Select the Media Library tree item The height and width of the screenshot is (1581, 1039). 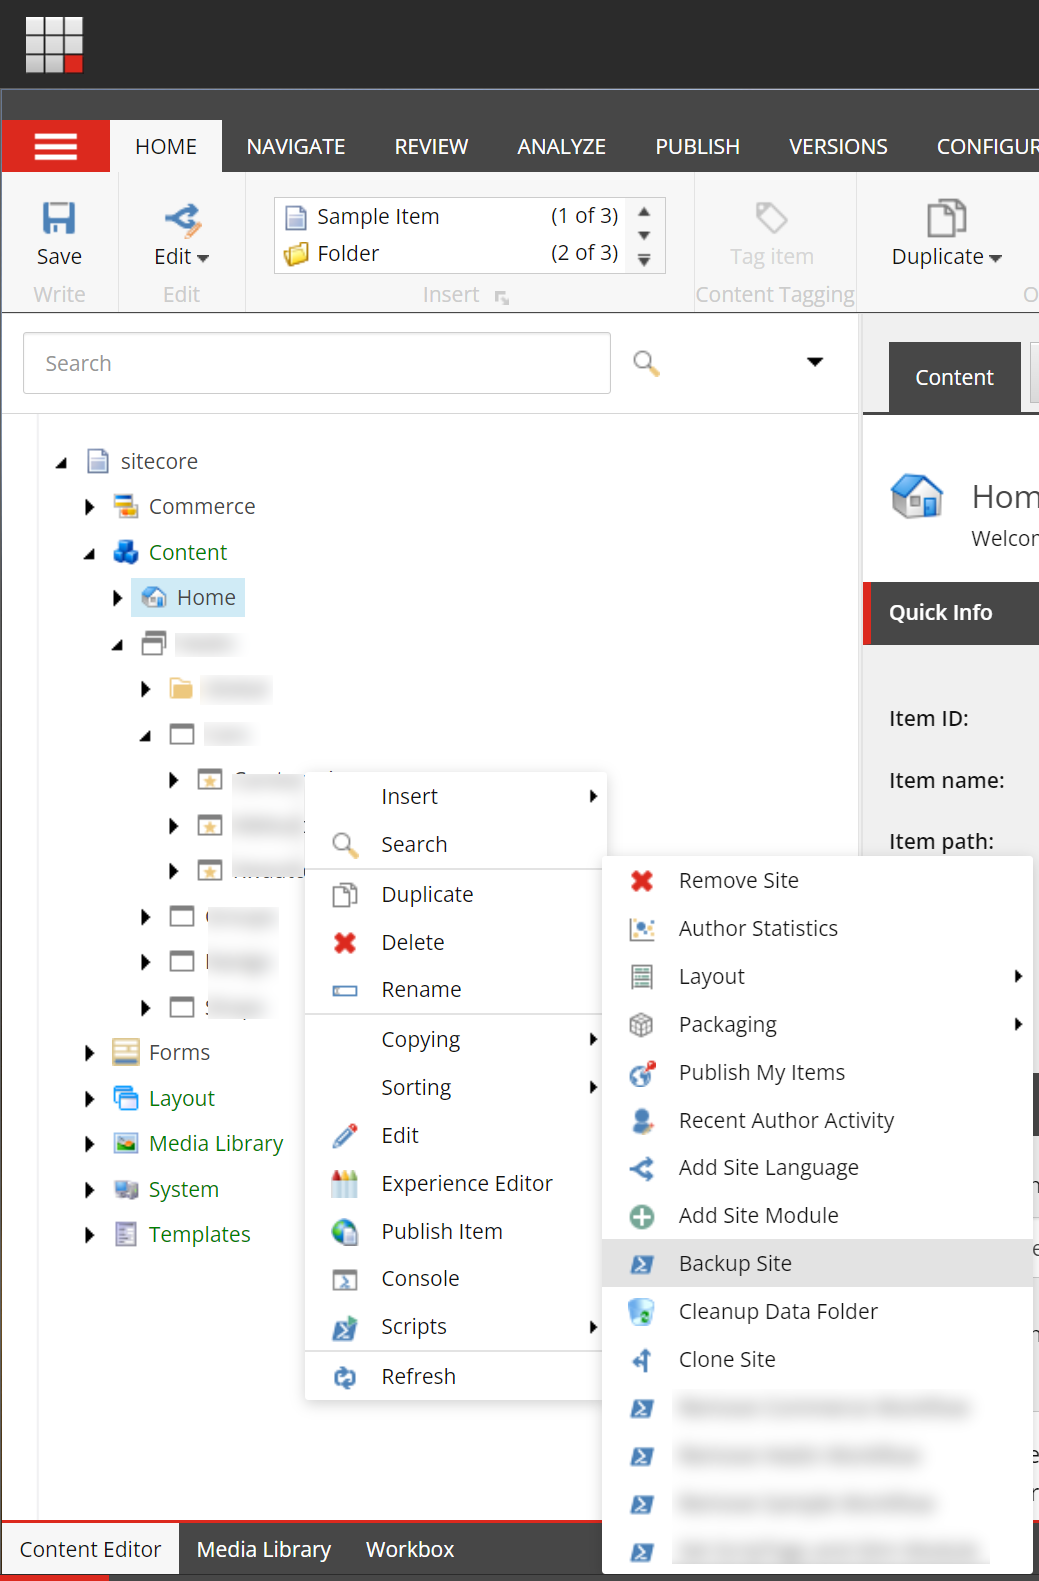tap(216, 1144)
